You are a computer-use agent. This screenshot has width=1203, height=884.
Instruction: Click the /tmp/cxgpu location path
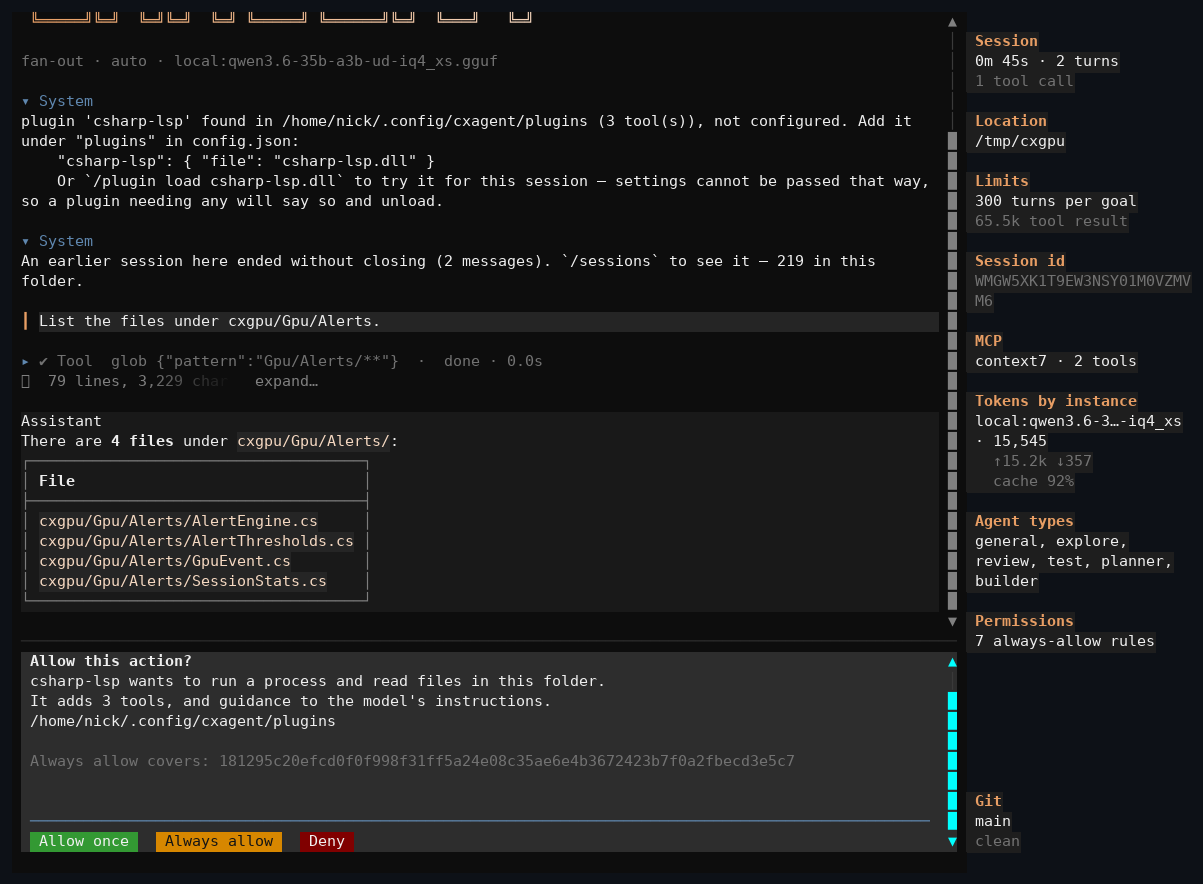[x=1020, y=141]
